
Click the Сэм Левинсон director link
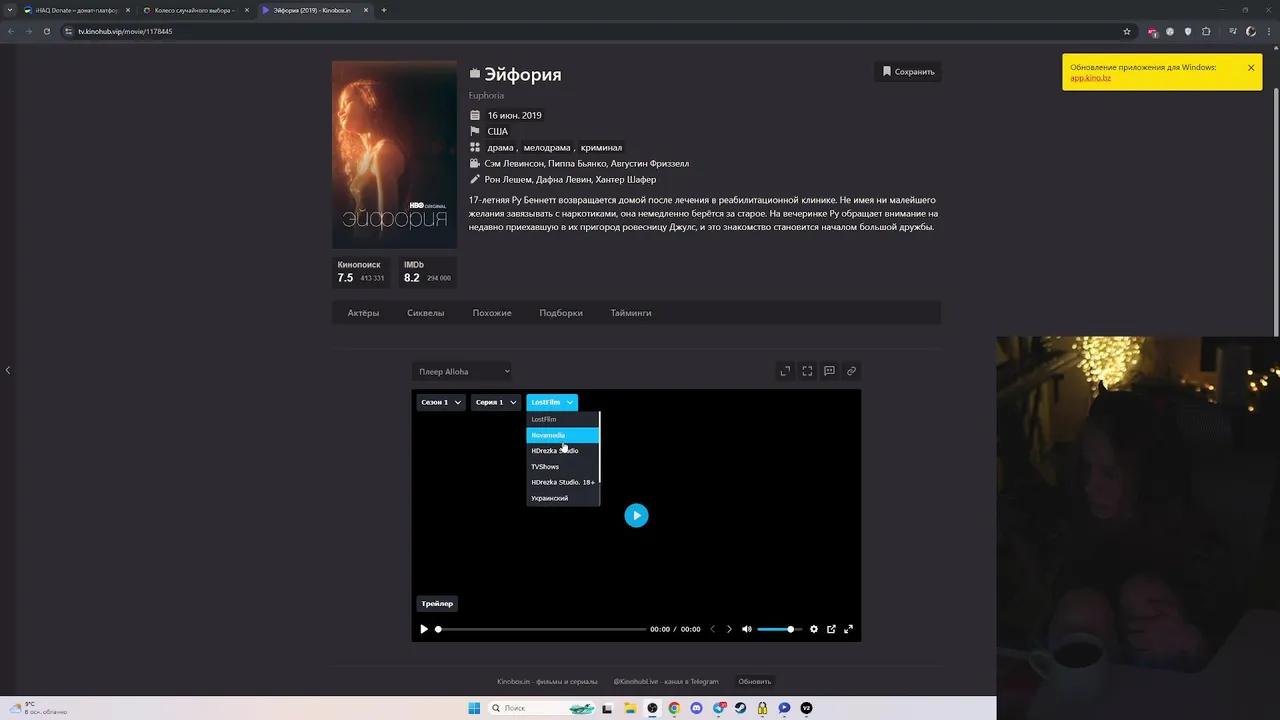click(514, 163)
